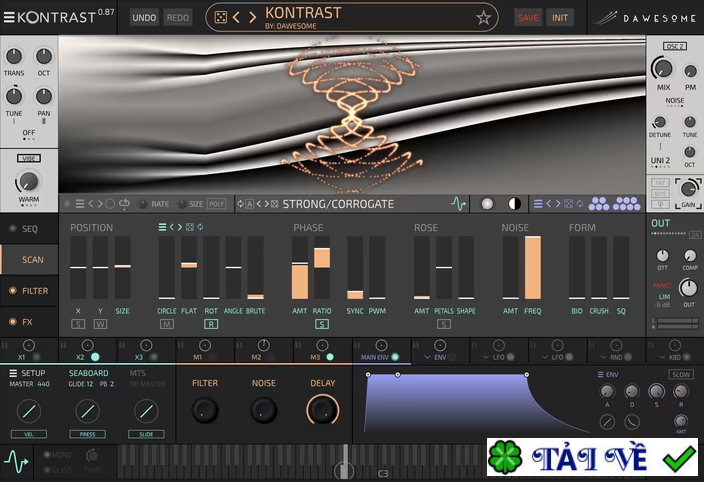This screenshot has height=482, width=704.
Task: Select the concave curve shape icon under D knob
Action: [x=632, y=422]
